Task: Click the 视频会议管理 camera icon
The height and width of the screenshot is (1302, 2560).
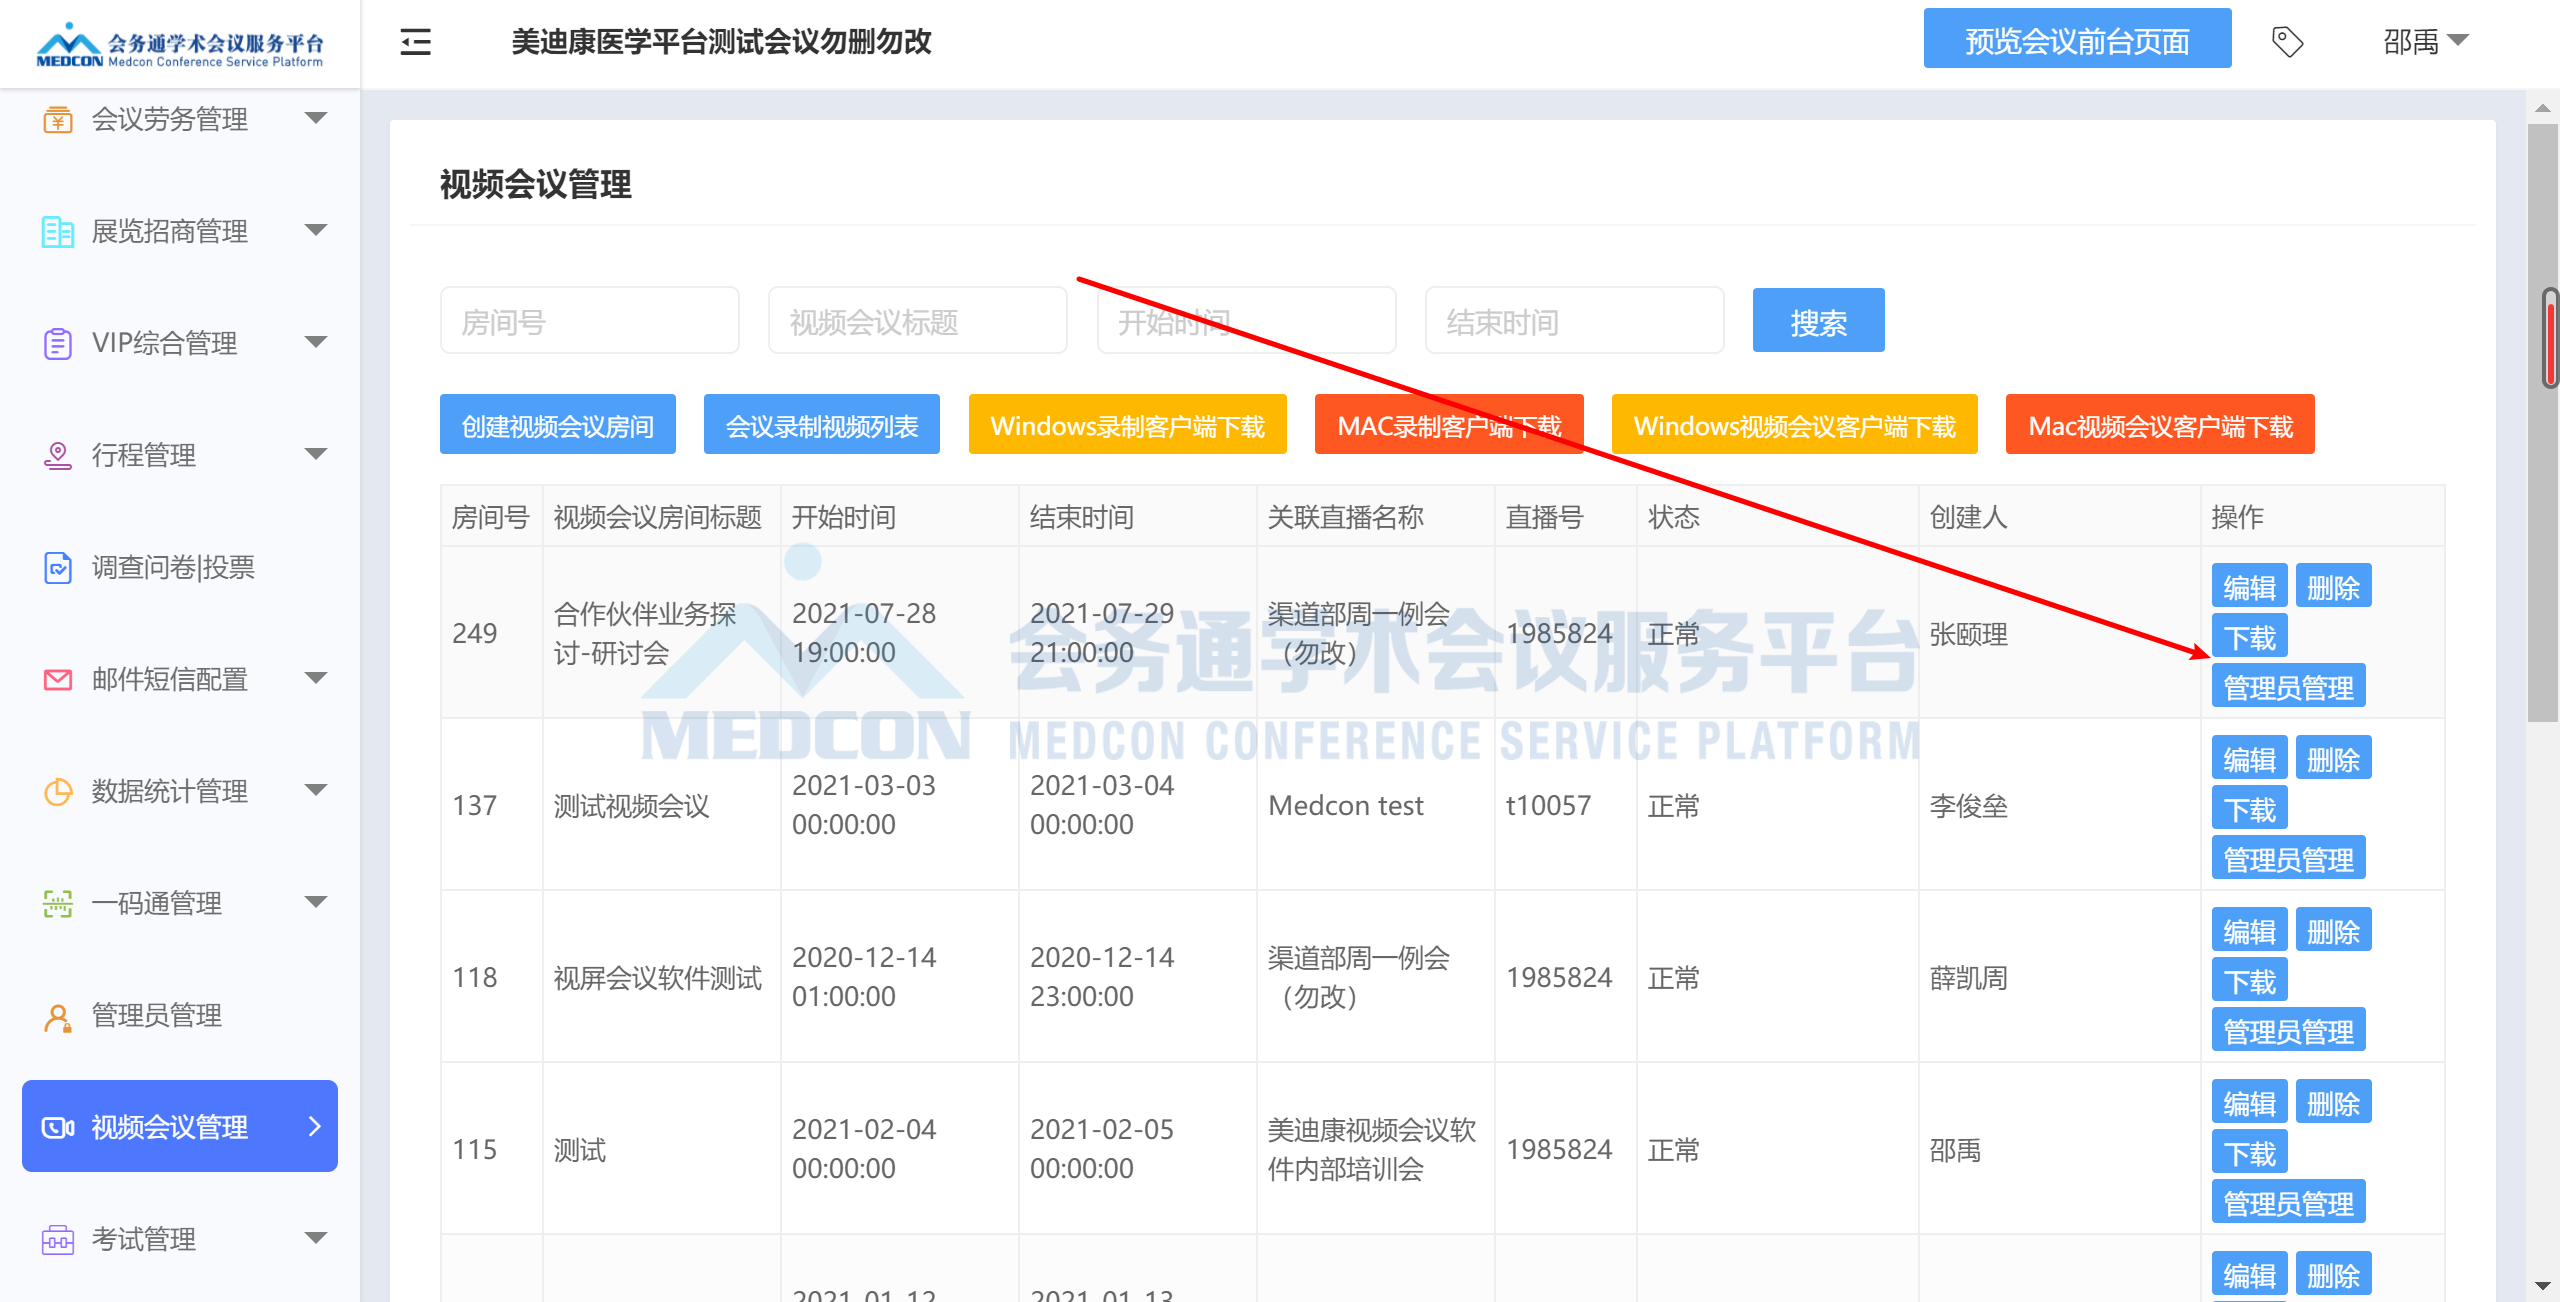Action: (58, 1128)
